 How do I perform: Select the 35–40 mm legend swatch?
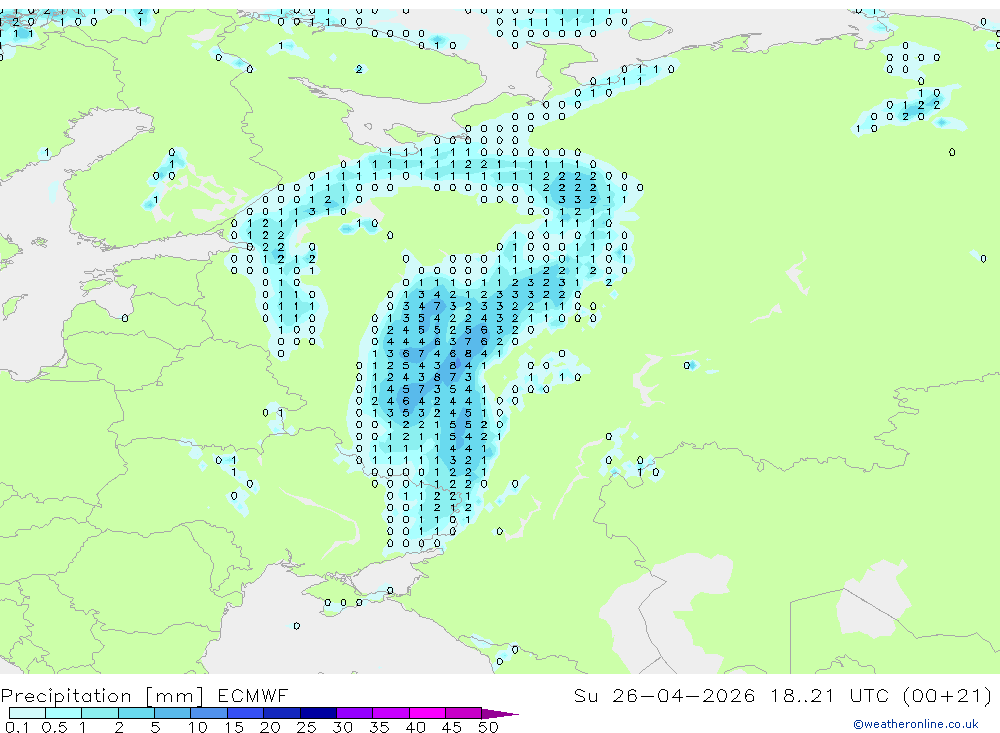(x=391, y=713)
